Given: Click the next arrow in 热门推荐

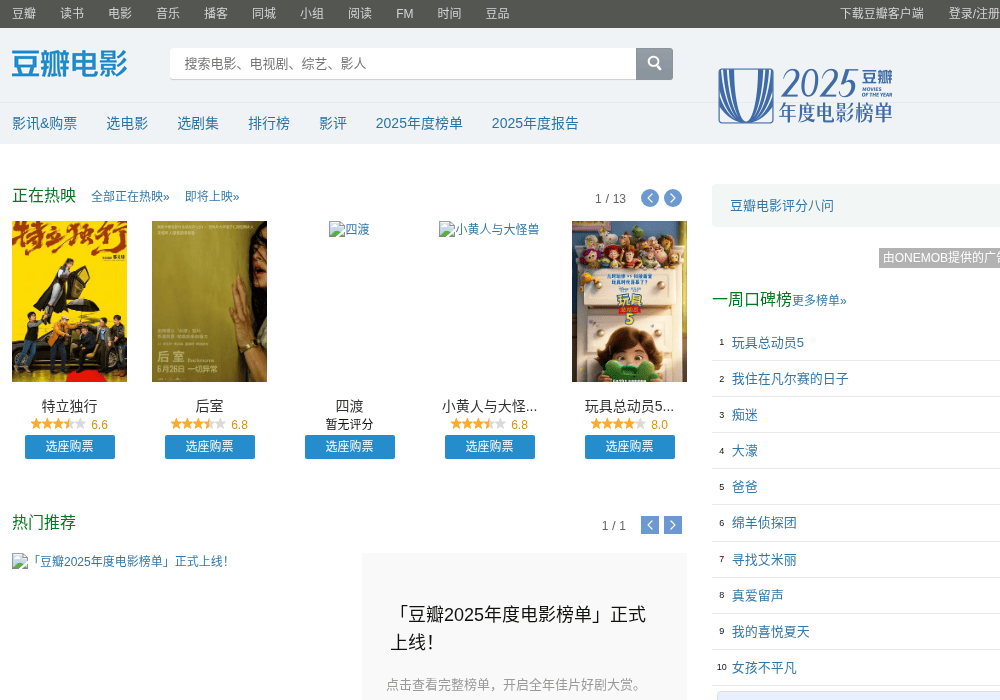Looking at the screenshot, I should 672,525.
